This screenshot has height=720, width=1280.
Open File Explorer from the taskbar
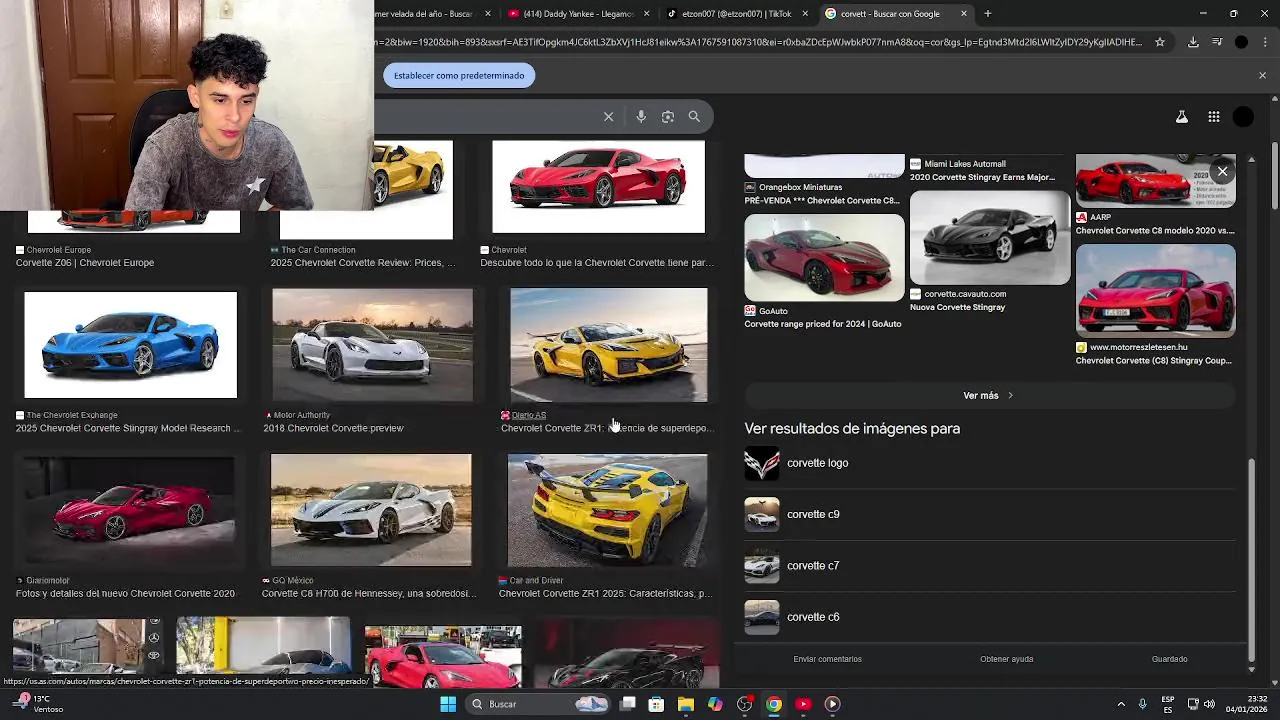686,704
